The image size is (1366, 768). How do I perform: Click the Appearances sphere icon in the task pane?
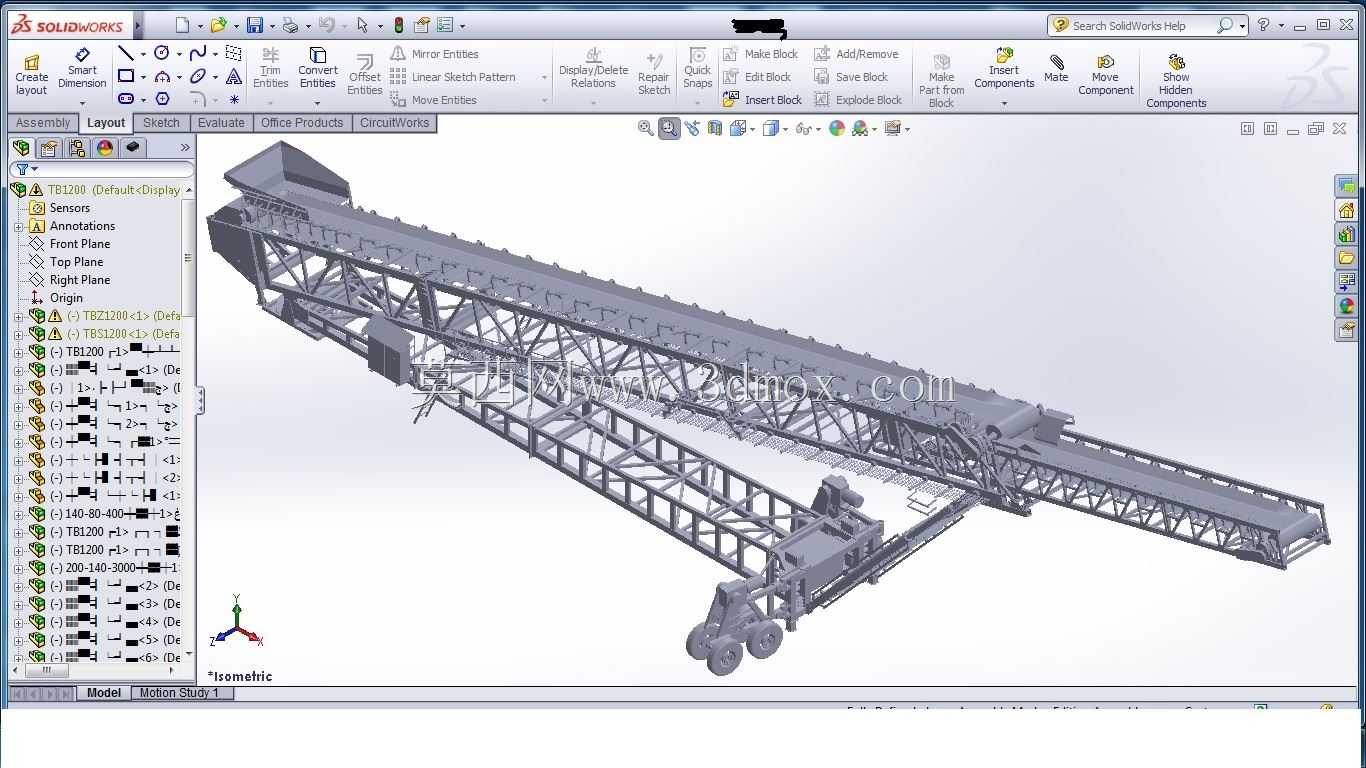pyautogui.click(x=1346, y=306)
